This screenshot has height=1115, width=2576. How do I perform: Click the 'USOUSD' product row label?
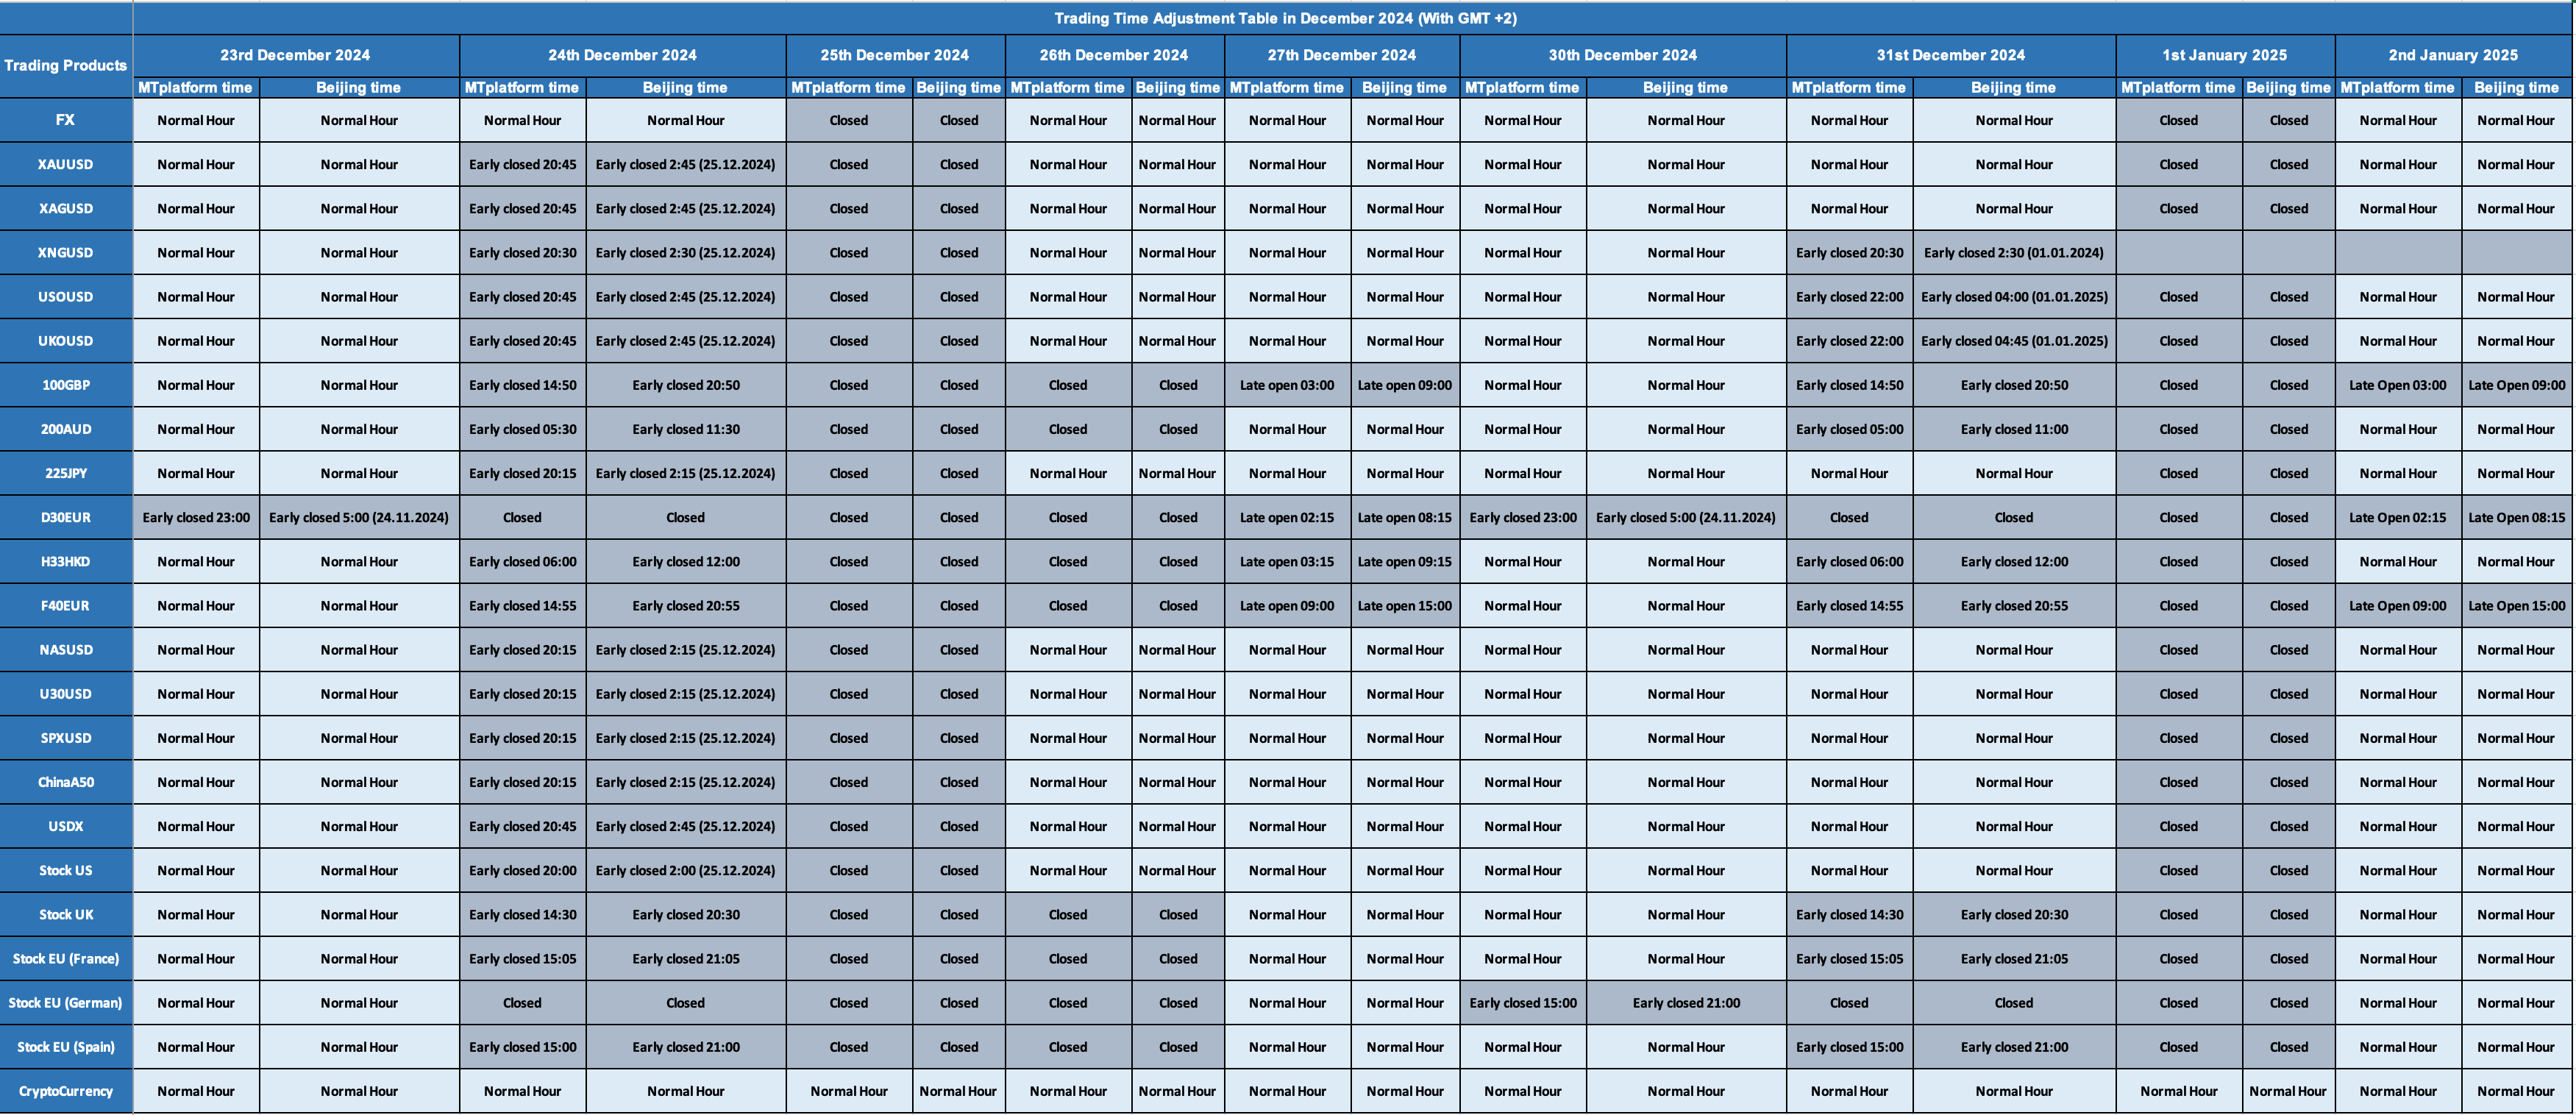66,297
